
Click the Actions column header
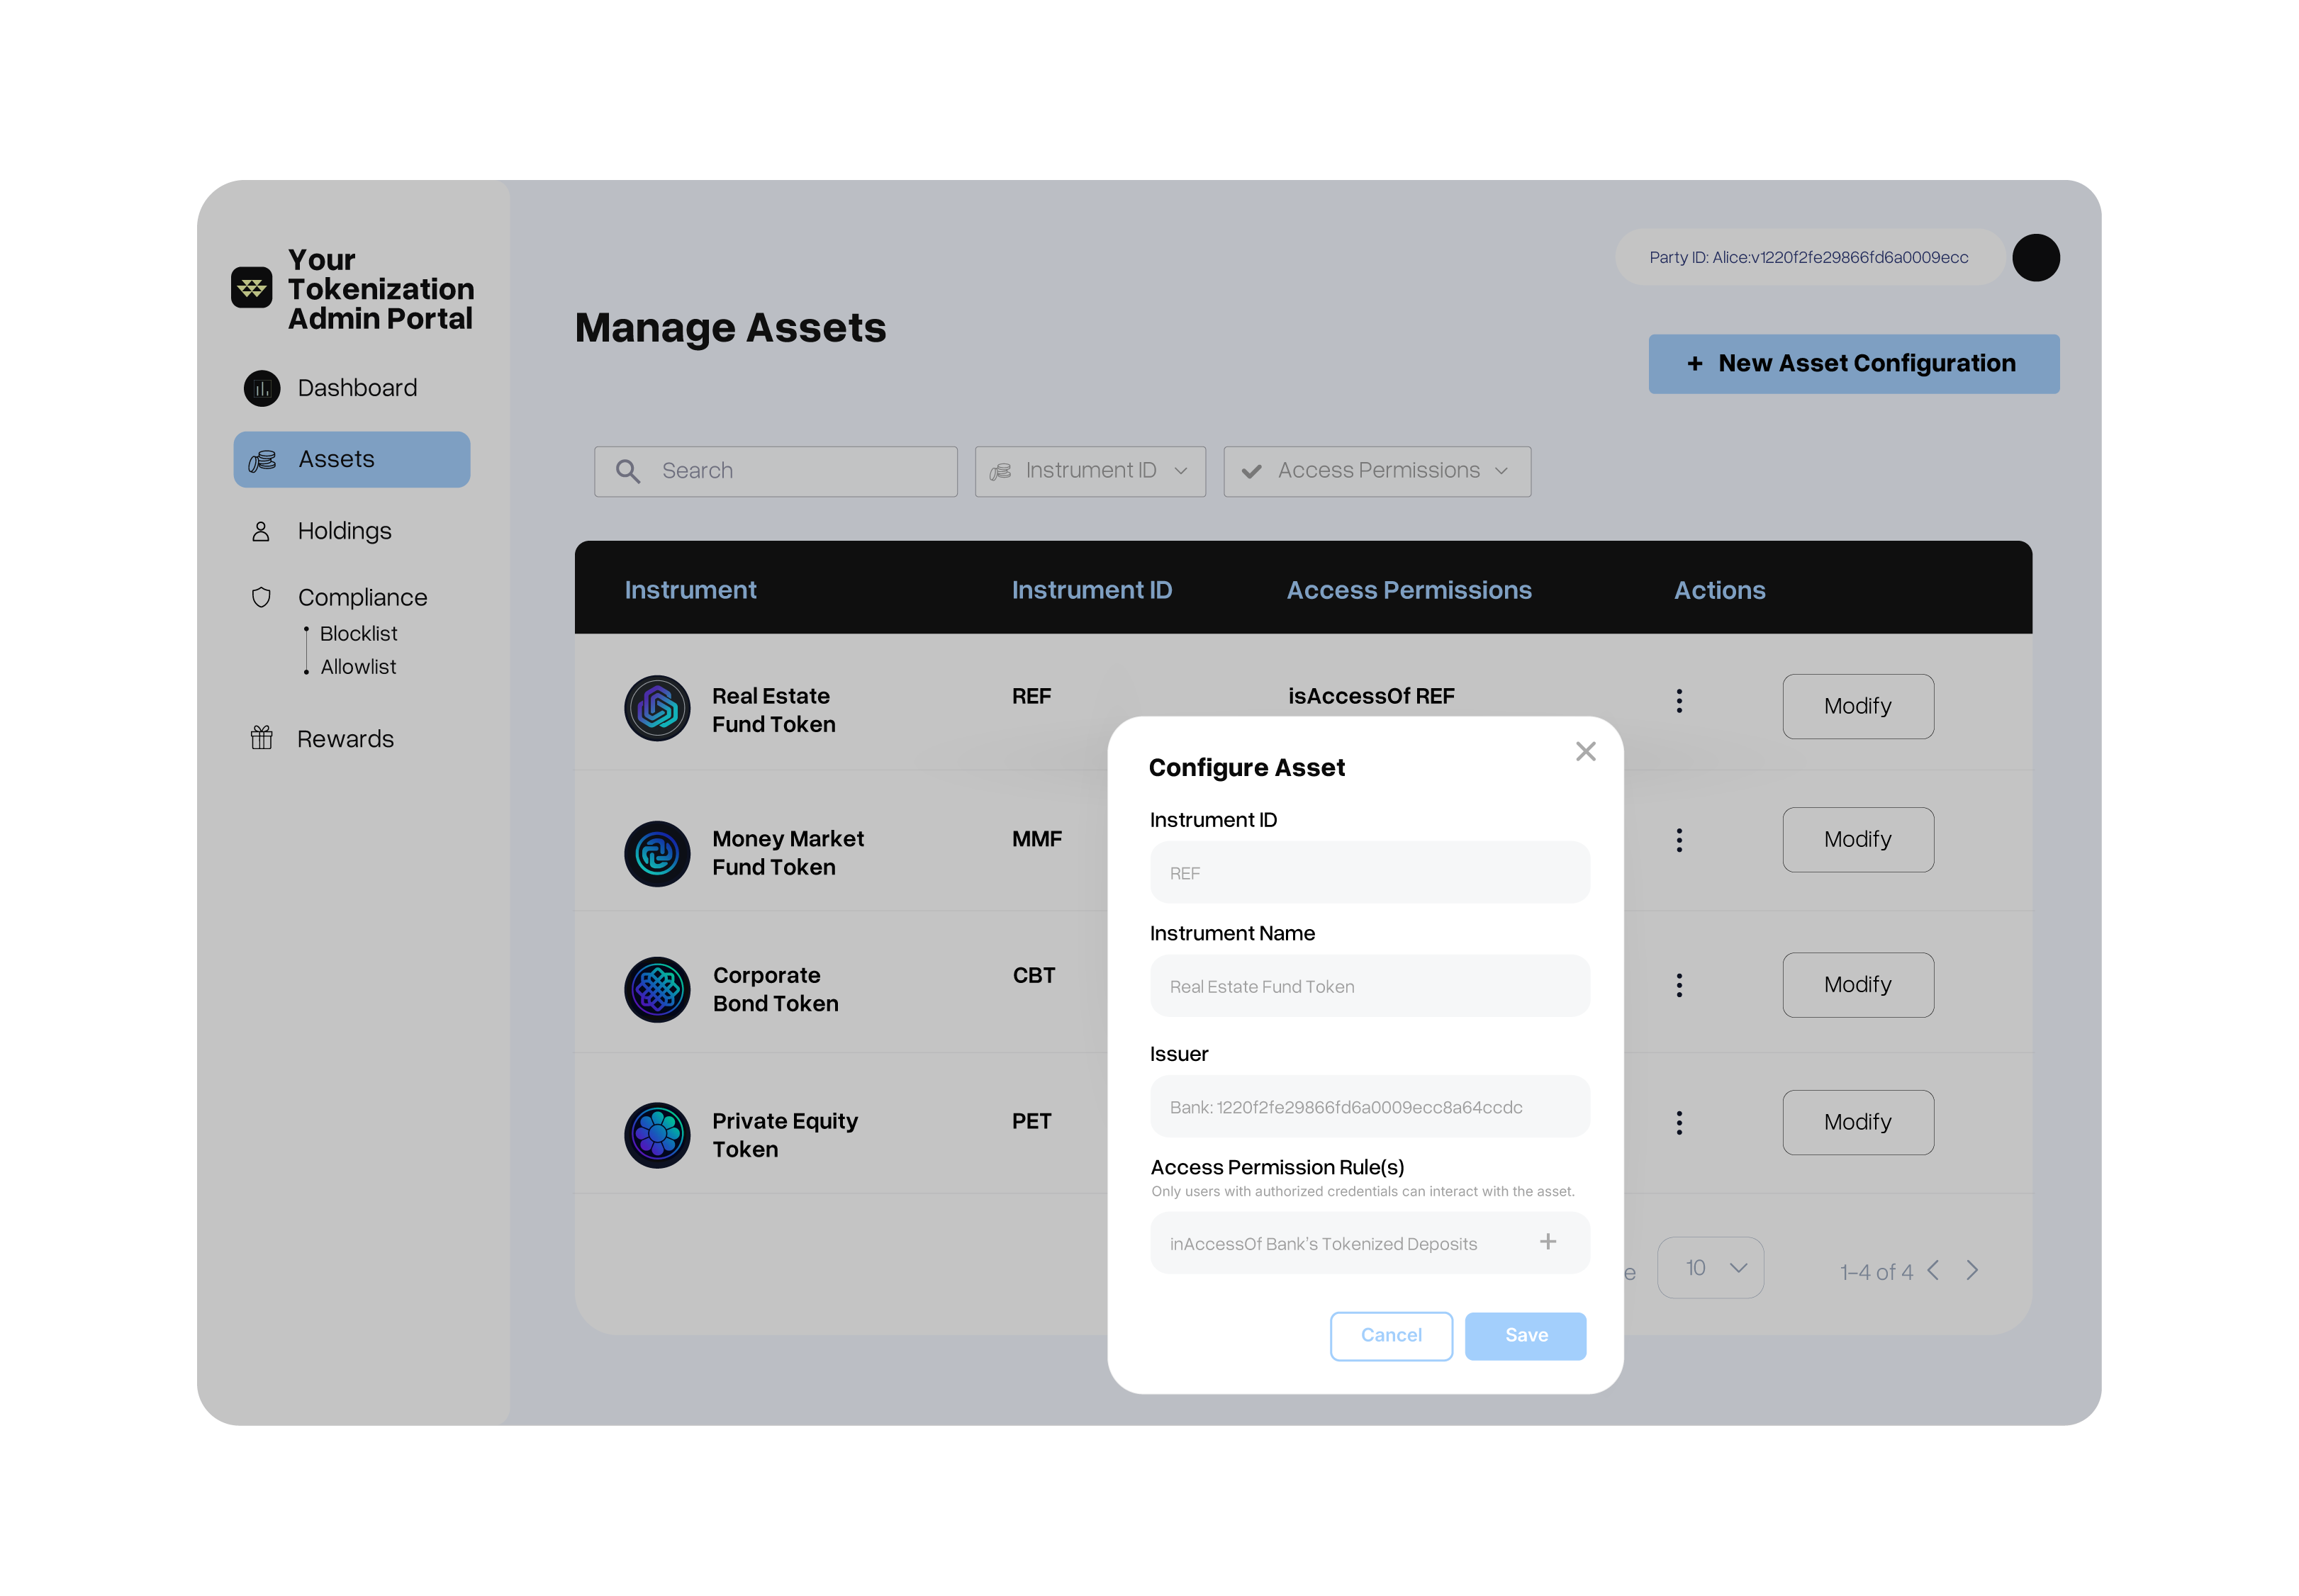(x=1719, y=589)
